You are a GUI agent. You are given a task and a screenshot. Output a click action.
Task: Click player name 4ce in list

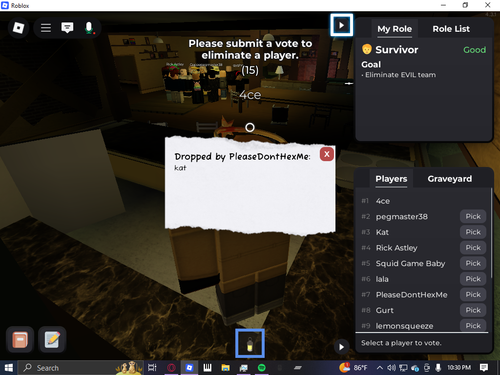pos(383,201)
